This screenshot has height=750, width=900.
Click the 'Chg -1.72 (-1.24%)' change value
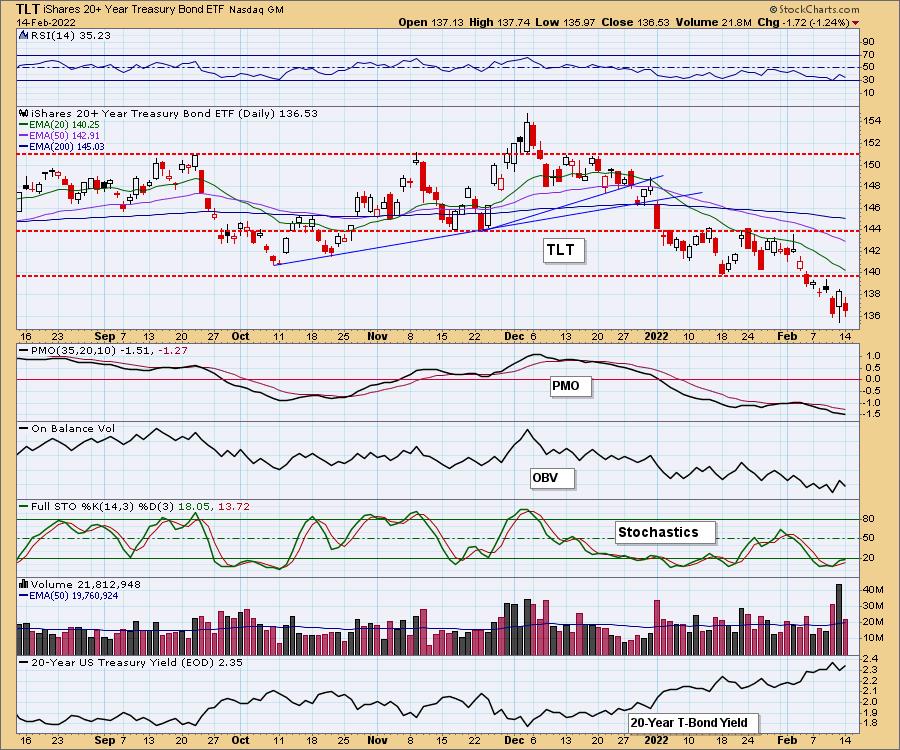coord(803,22)
